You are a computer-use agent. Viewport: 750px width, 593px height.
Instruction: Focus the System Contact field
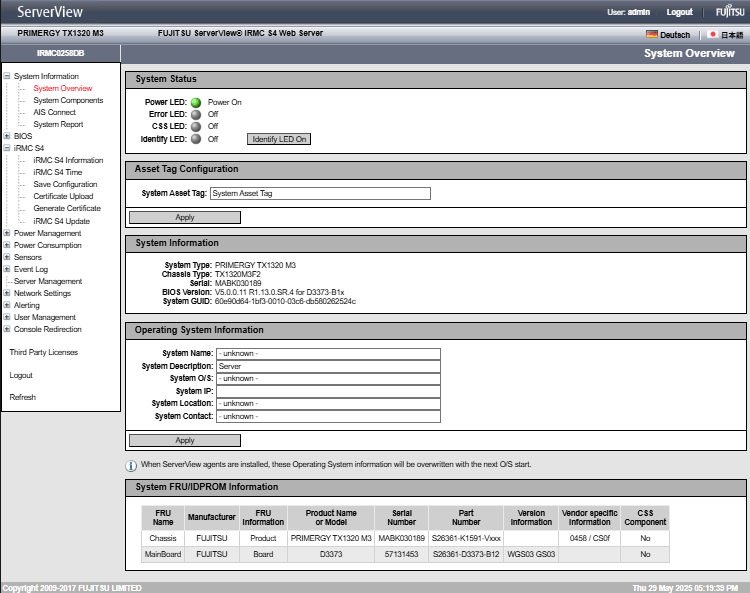(328, 417)
